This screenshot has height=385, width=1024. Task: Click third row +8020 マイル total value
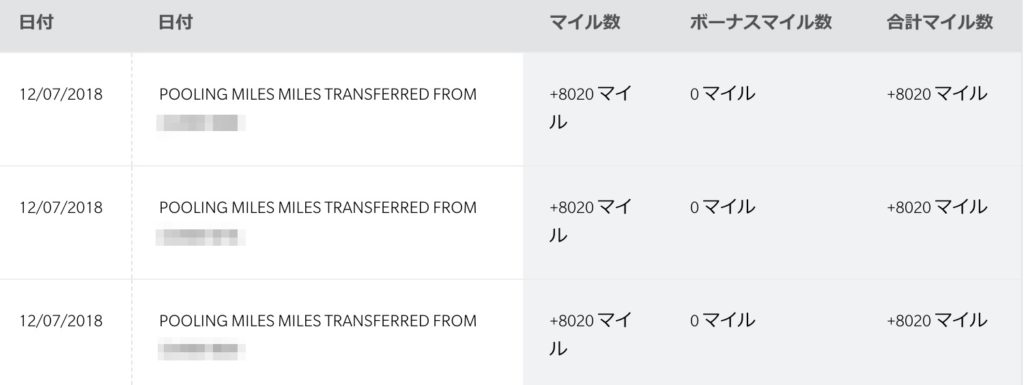point(937,321)
